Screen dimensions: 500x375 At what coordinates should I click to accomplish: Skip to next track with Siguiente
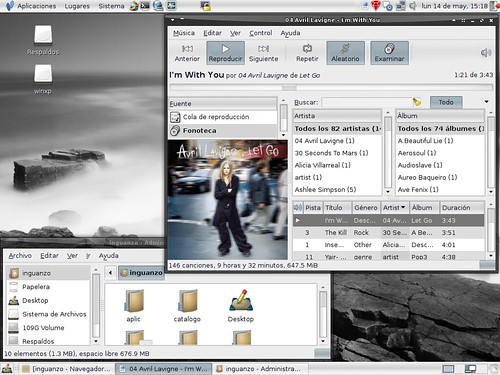263,53
